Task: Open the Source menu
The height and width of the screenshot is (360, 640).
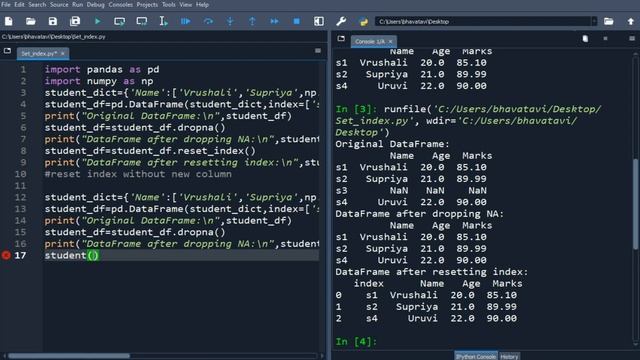Action: tap(59, 4)
